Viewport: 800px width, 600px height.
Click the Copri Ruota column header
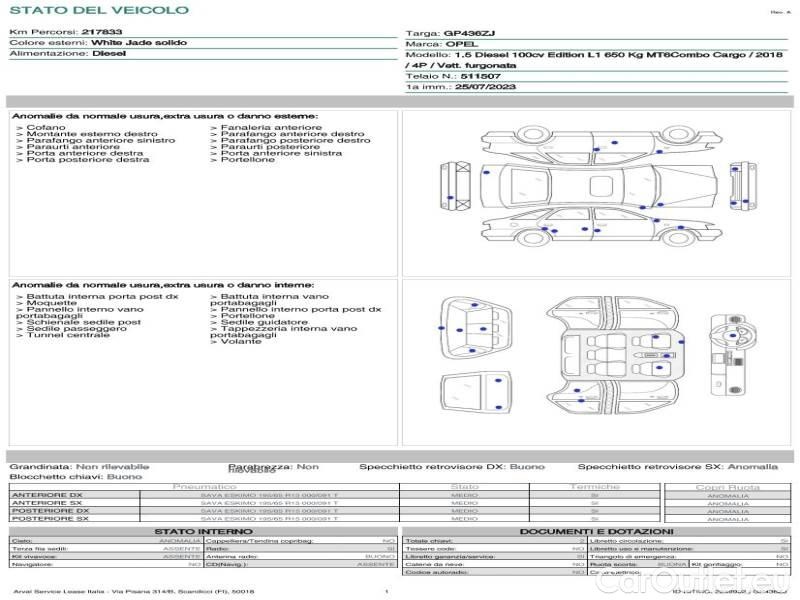pos(727,487)
